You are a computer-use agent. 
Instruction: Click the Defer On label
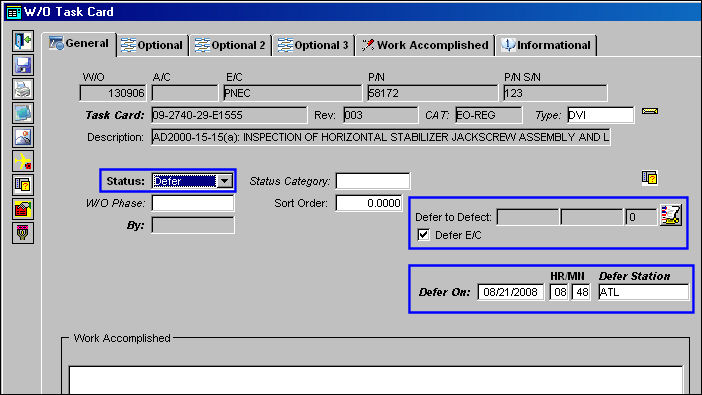(x=445, y=292)
